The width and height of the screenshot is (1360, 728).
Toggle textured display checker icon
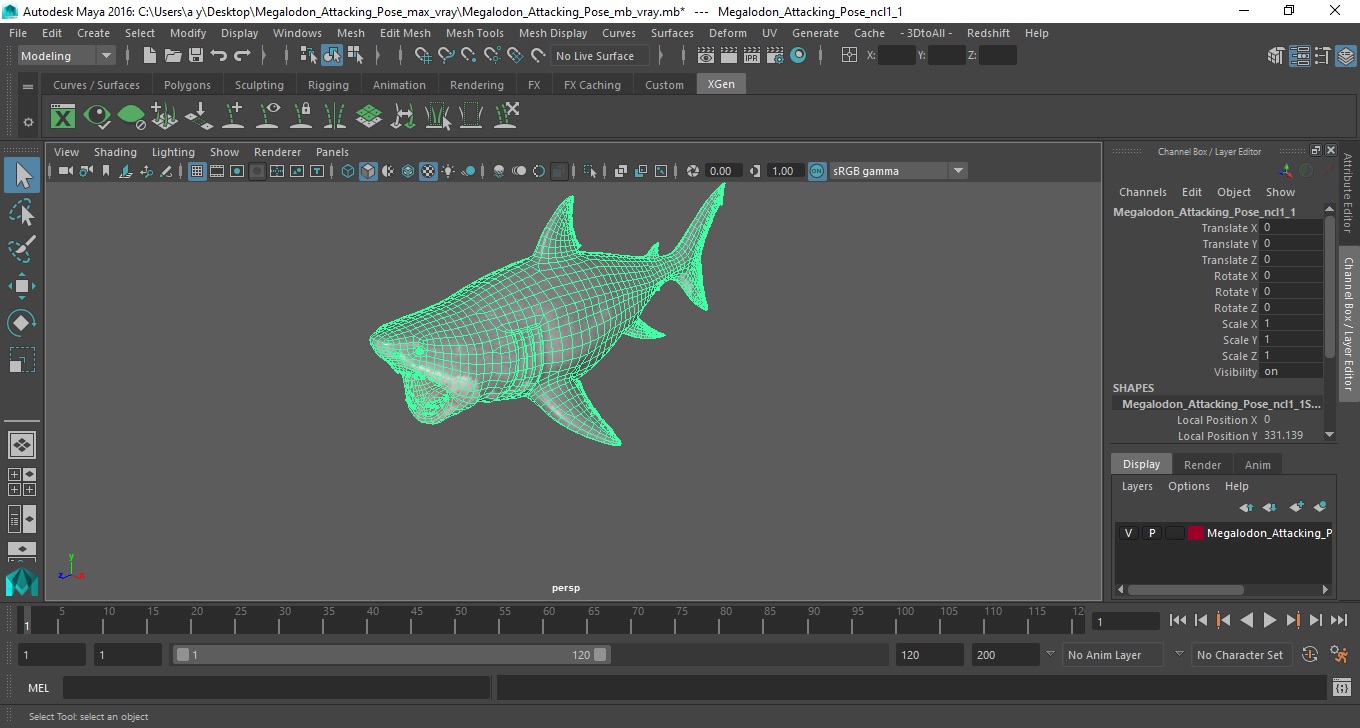click(x=428, y=171)
